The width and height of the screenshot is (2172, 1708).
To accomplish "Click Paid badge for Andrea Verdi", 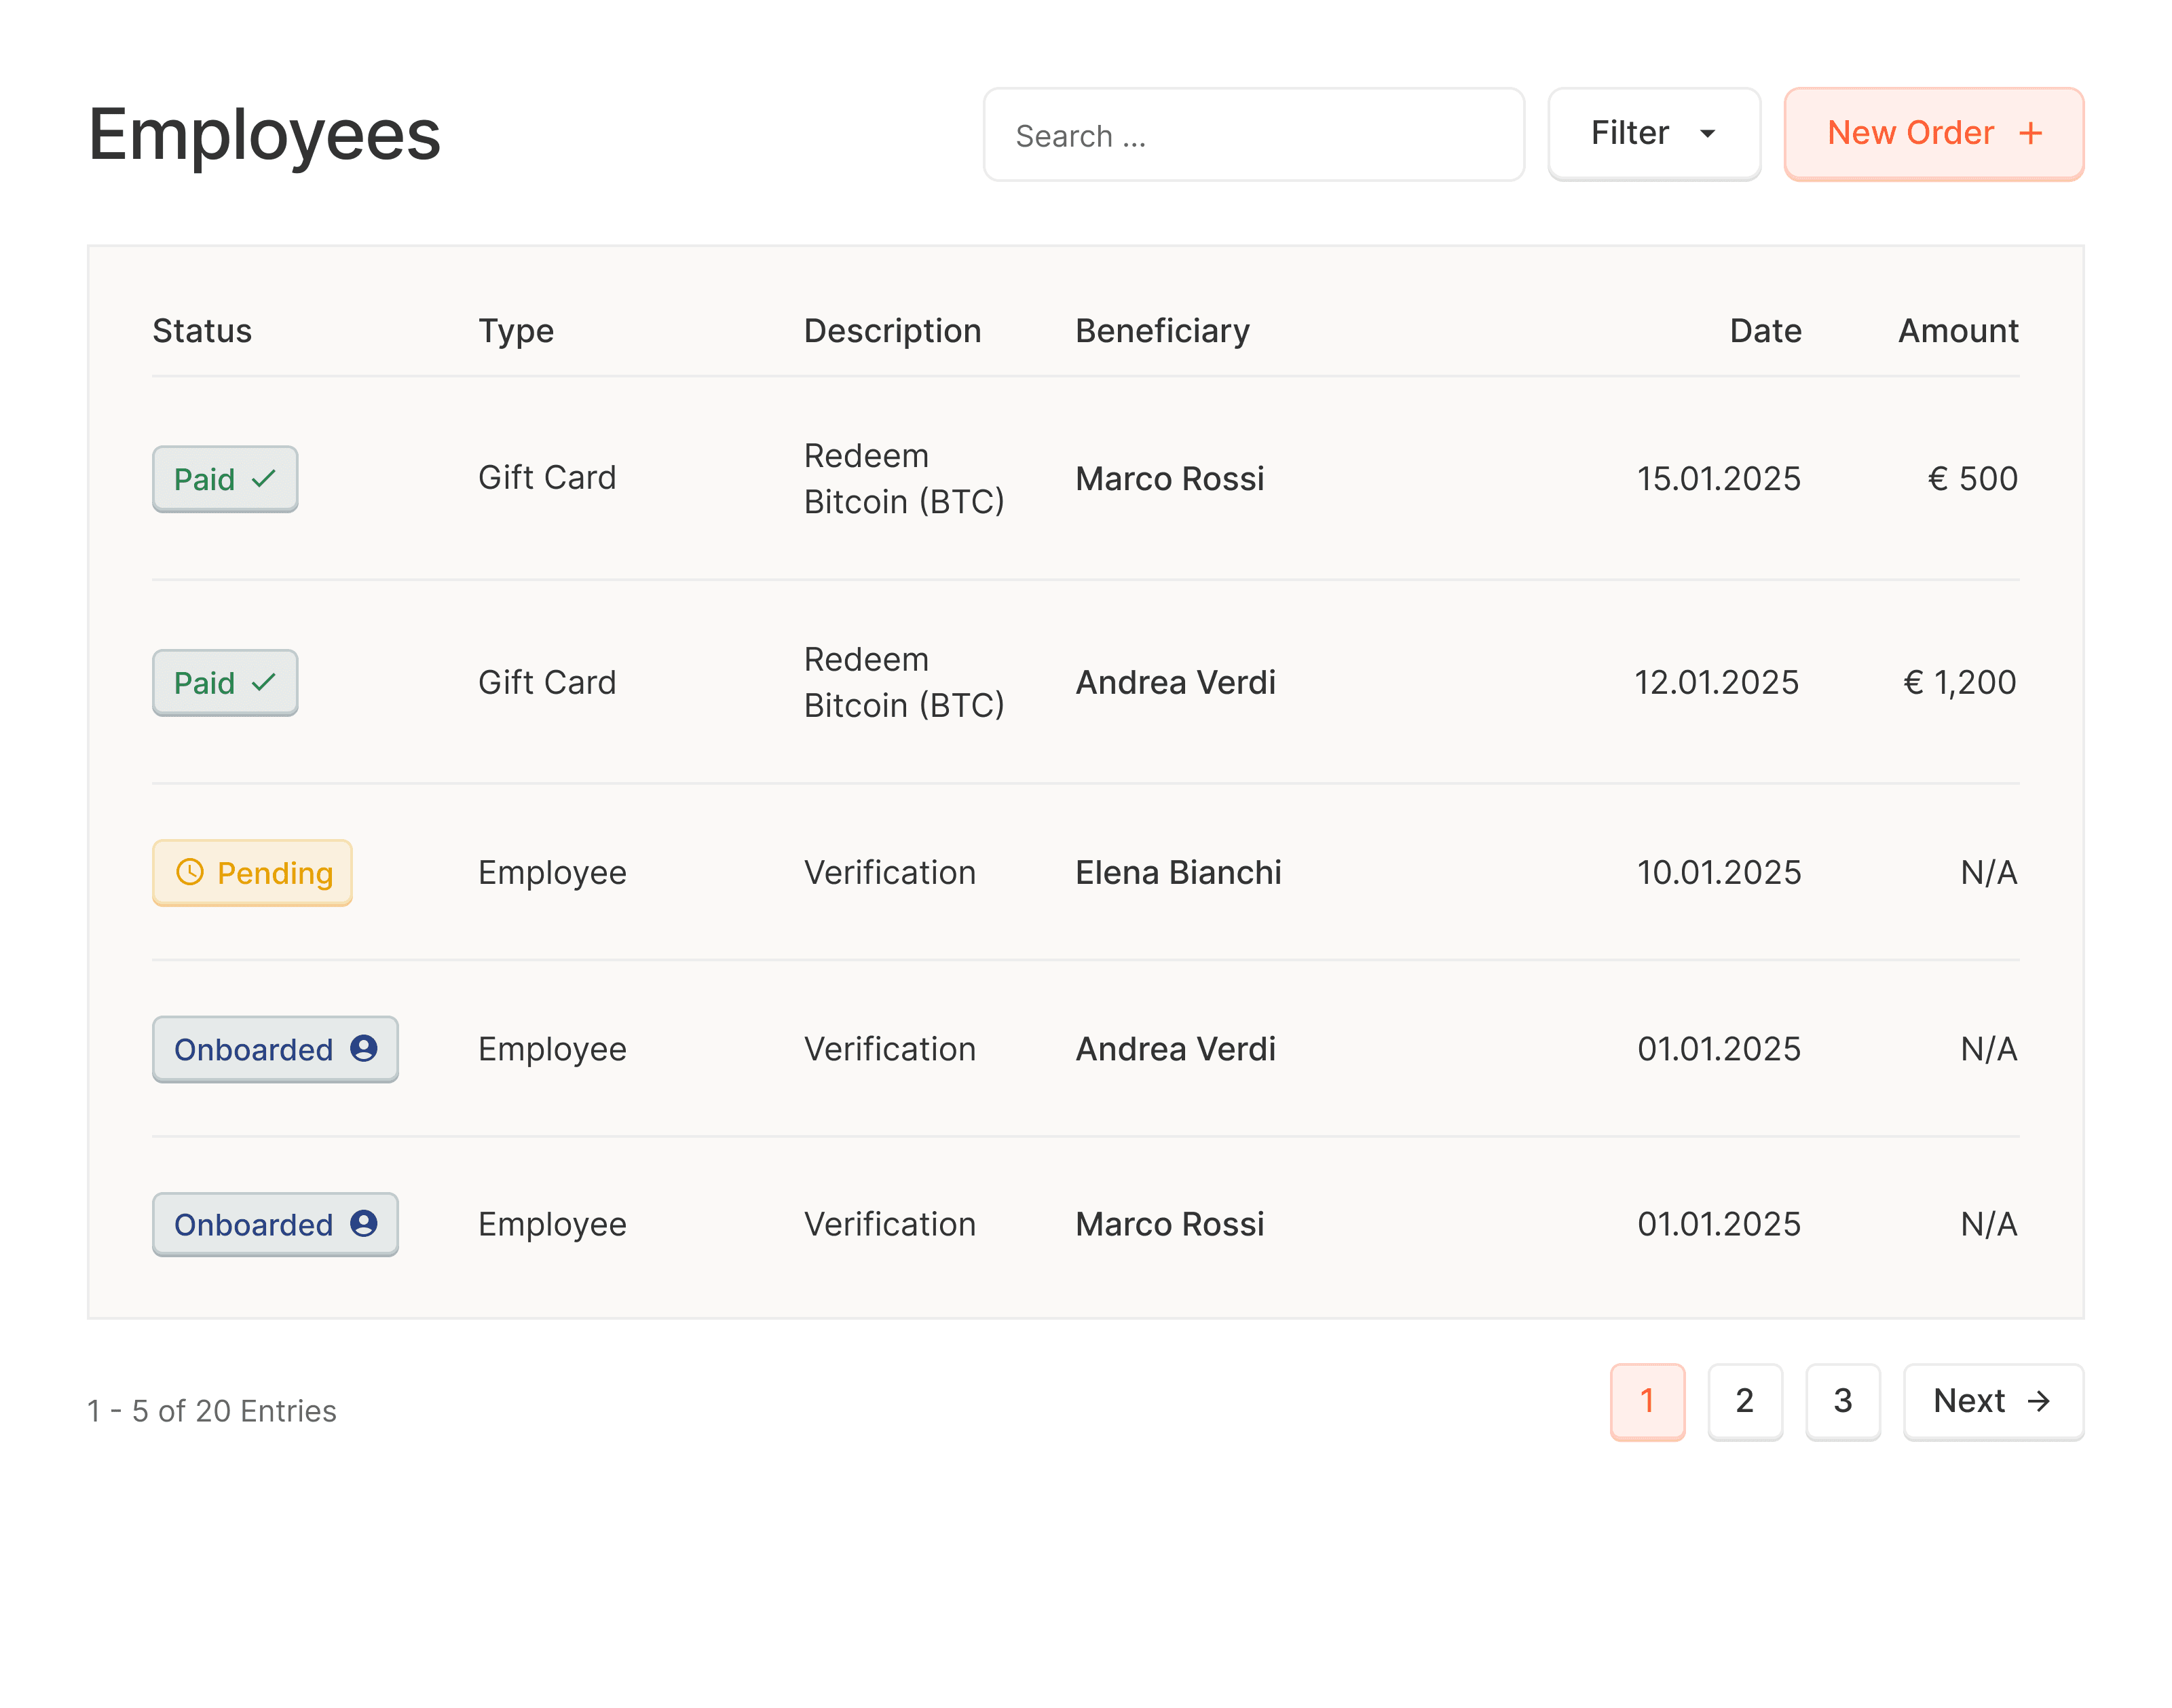I will point(225,682).
